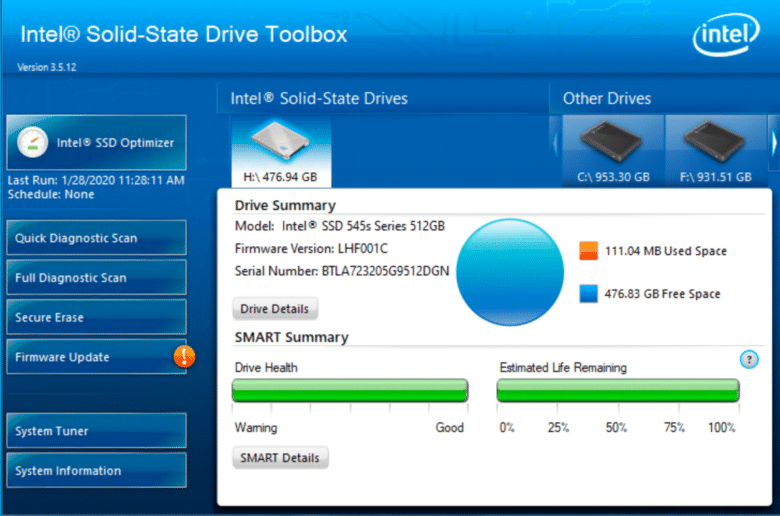
Task: Click the Version 3.5.12 label
Action: pos(47,67)
